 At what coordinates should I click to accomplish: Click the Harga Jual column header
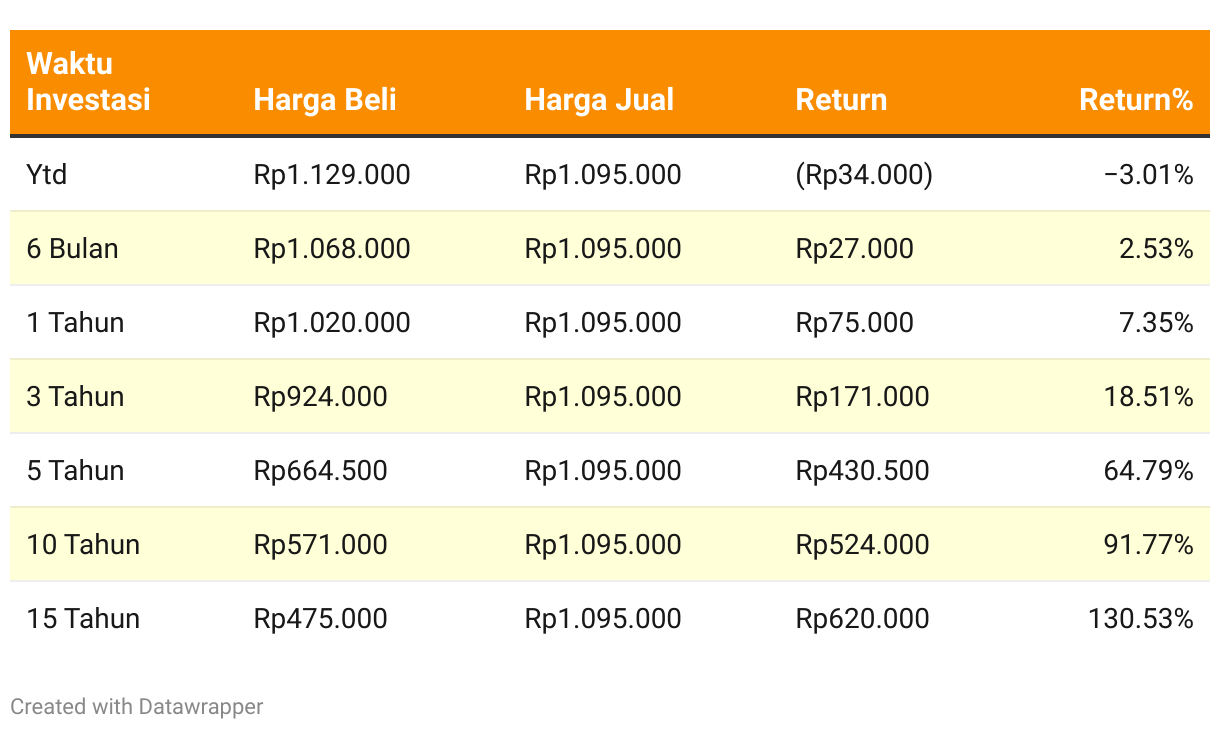(599, 100)
